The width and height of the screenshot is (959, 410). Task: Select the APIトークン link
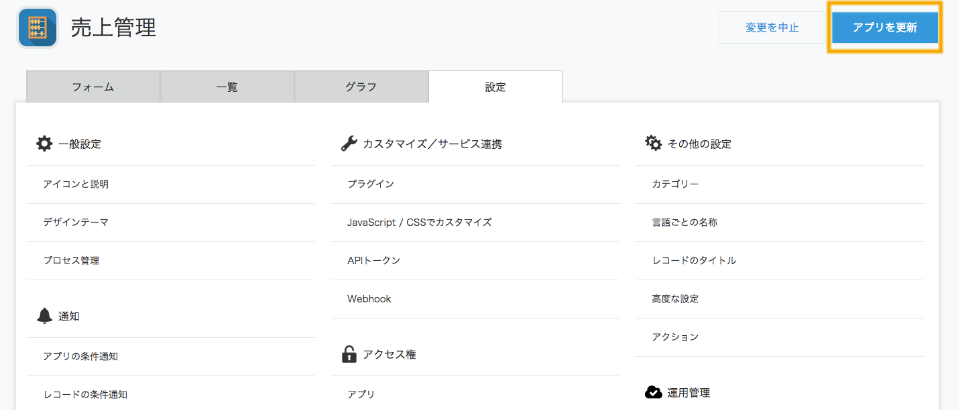tap(374, 260)
